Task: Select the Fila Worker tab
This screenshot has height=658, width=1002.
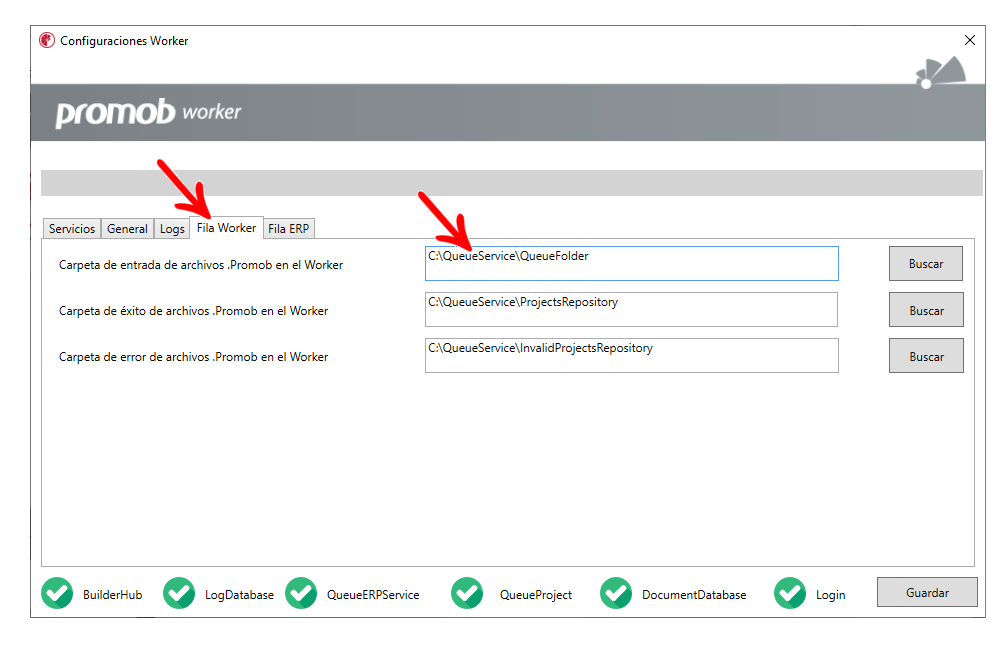Action: click(x=226, y=227)
